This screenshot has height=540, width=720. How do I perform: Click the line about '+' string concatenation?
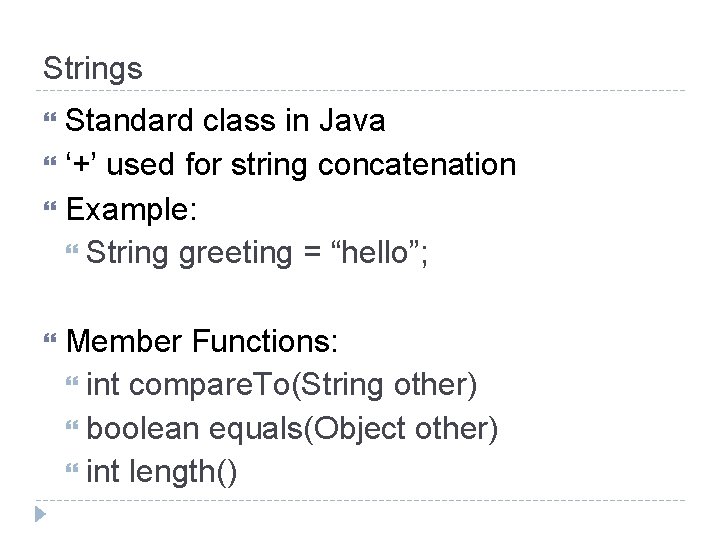click(x=290, y=166)
